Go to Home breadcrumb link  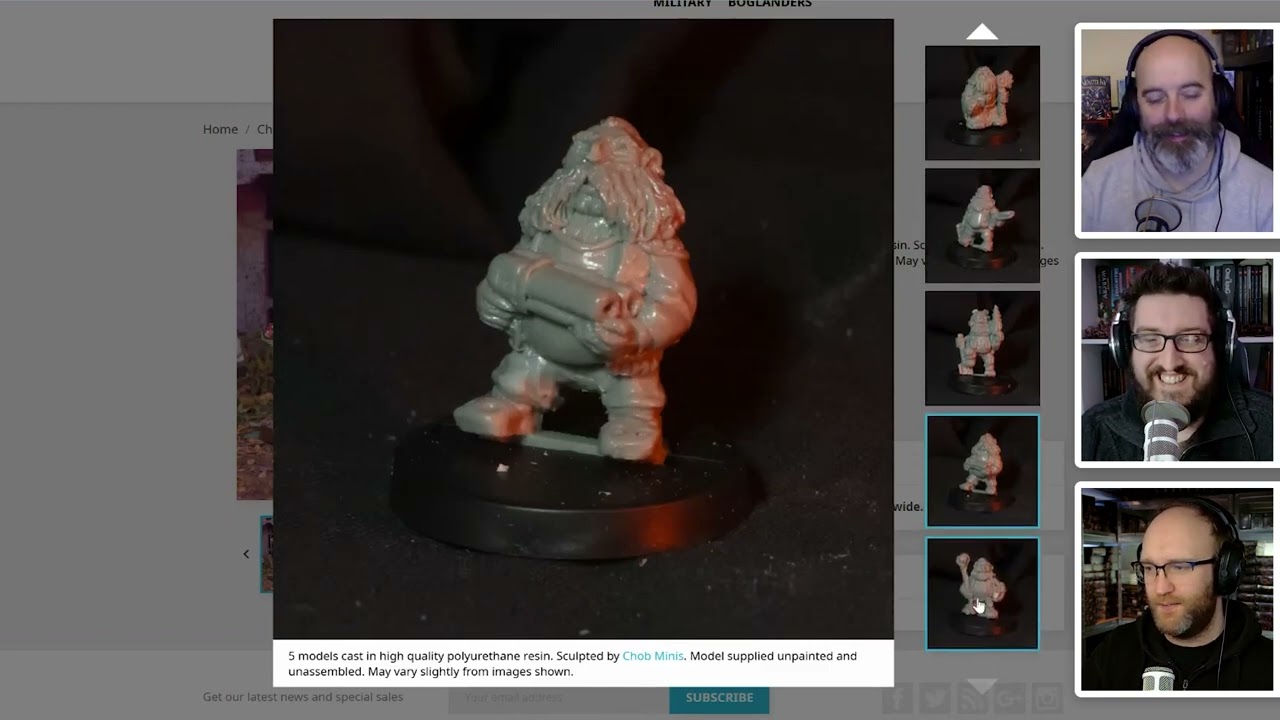[220, 129]
